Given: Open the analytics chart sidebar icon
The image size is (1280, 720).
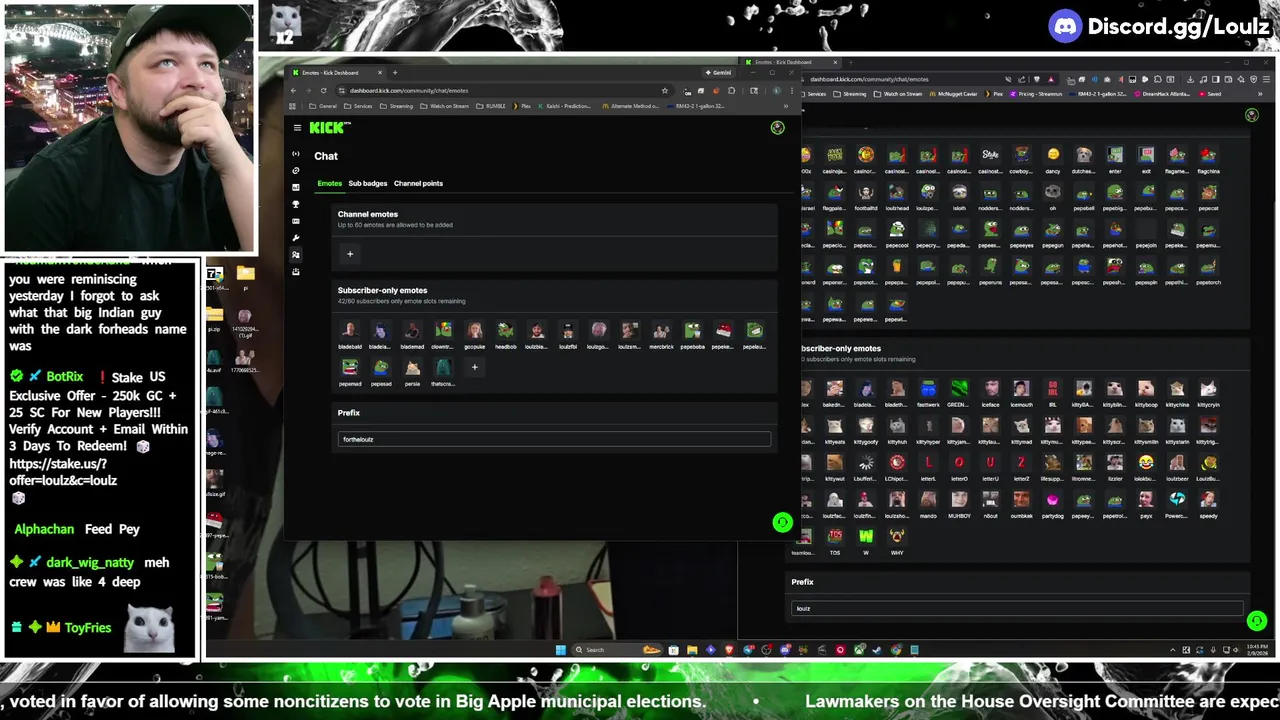Looking at the screenshot, I should 296,187.
